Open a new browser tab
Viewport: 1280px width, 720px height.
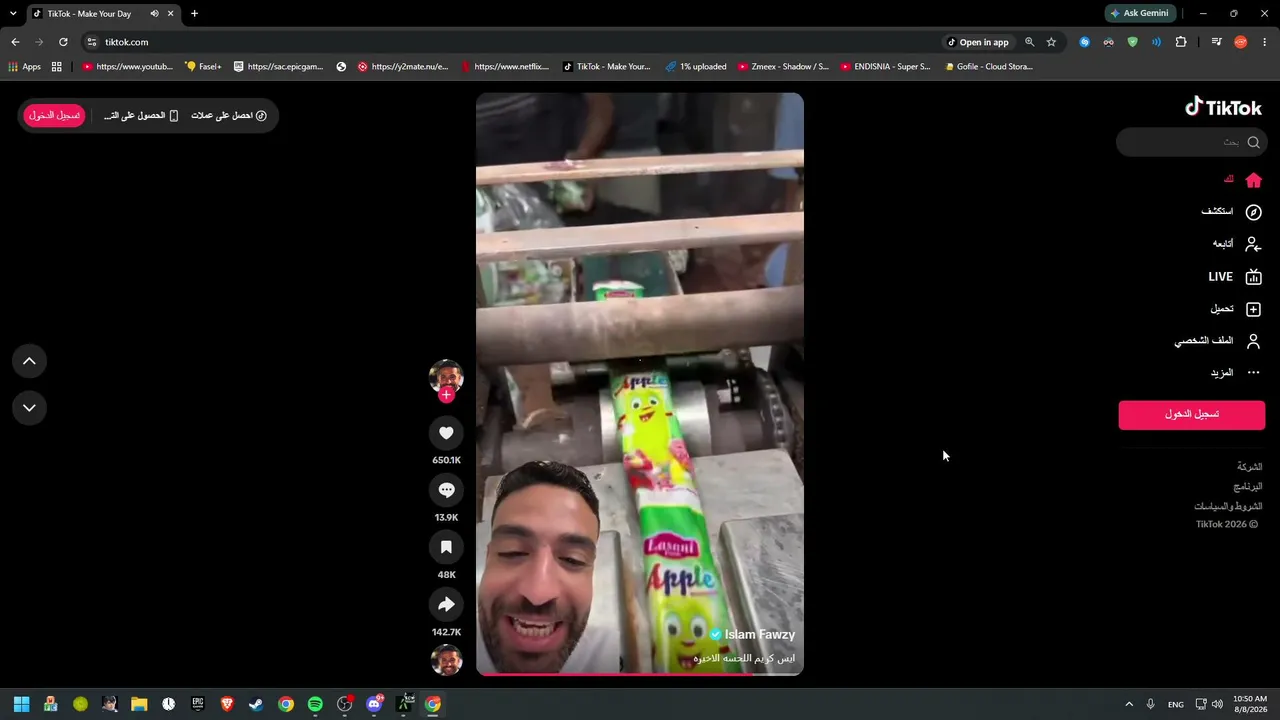tap(194, 14)
